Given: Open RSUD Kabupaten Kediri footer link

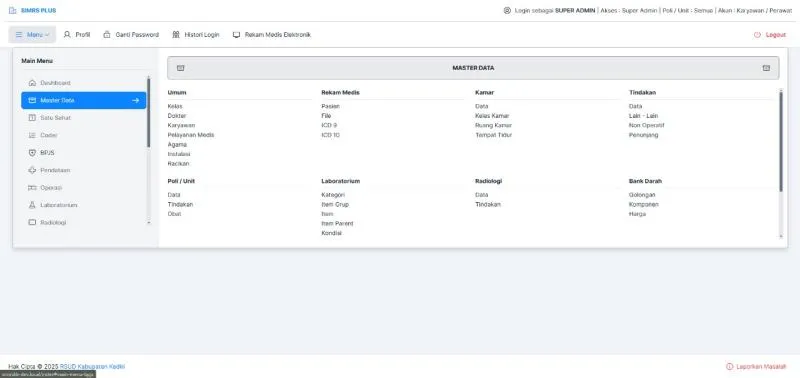Looking at the screenshot, I should (x=92, y=366).
